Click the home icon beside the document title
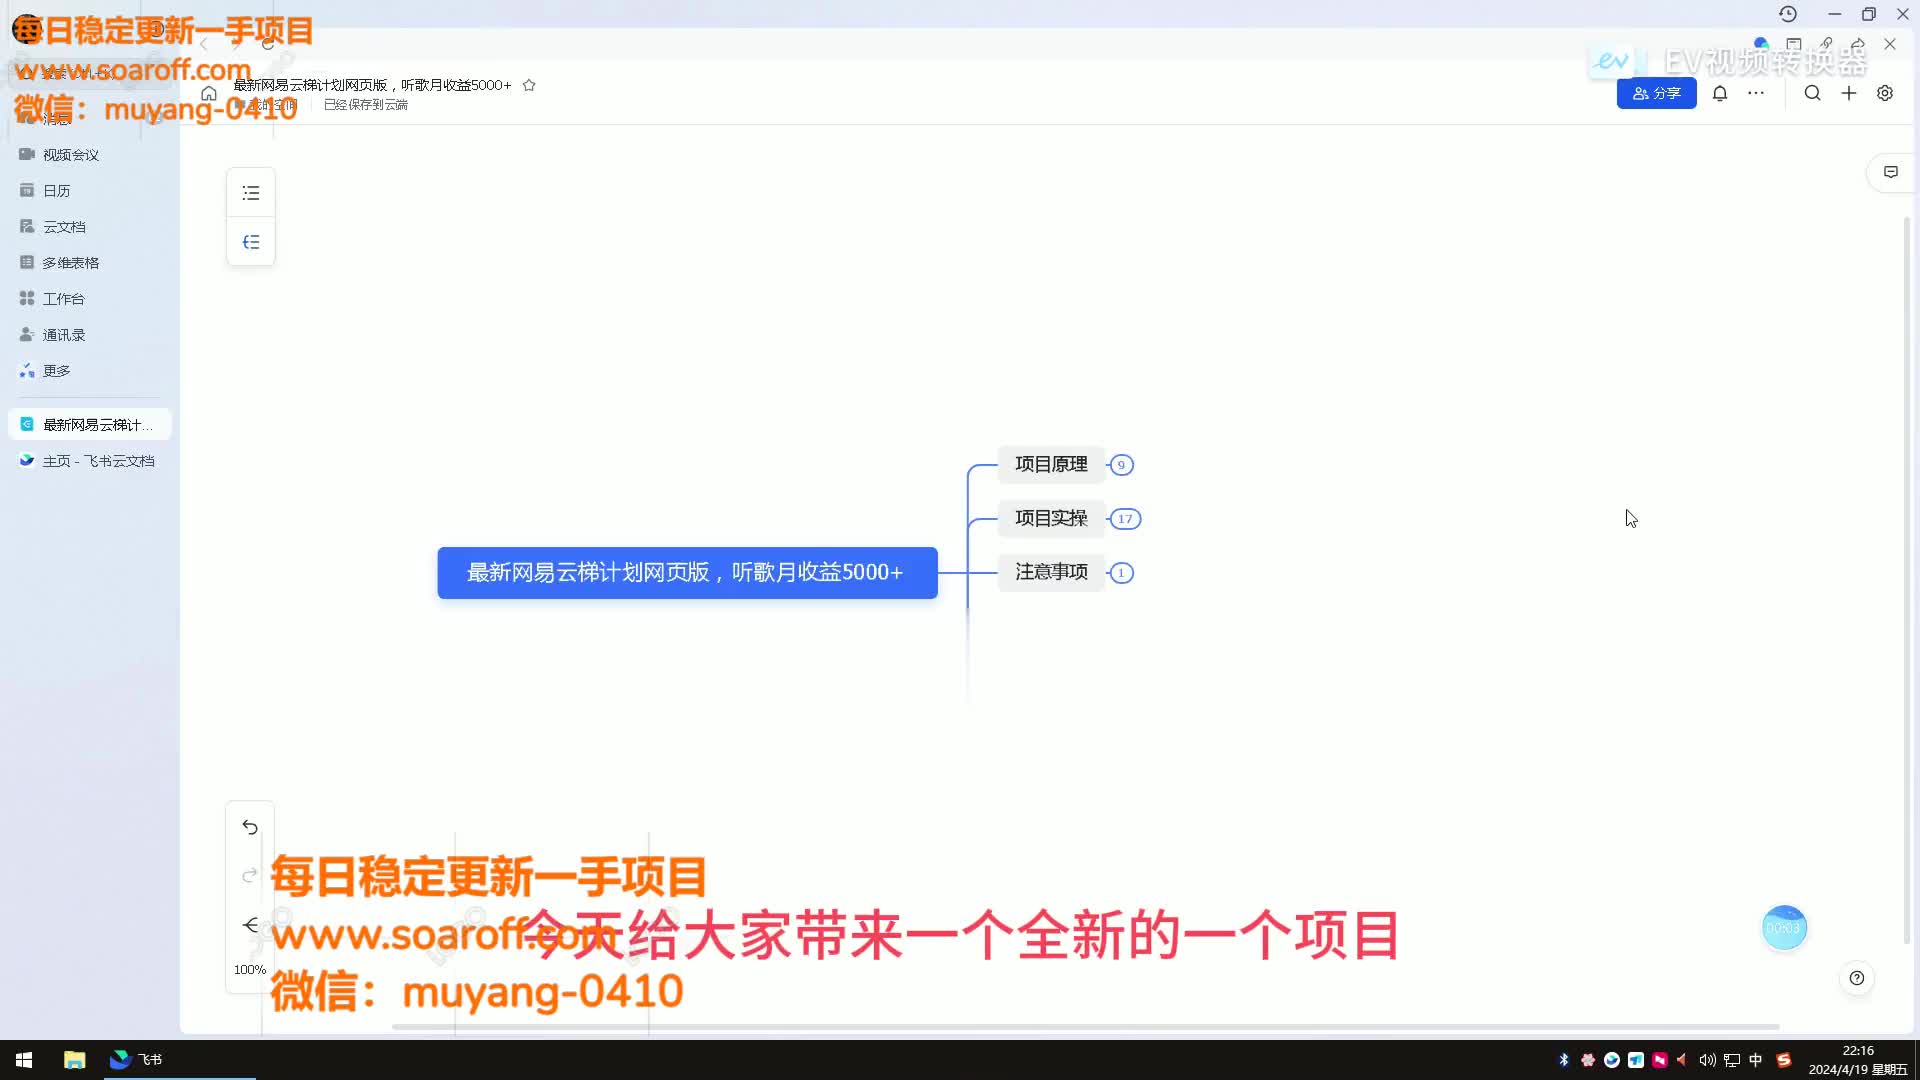Viewport: 1920px width, 1080px height. 209,93
